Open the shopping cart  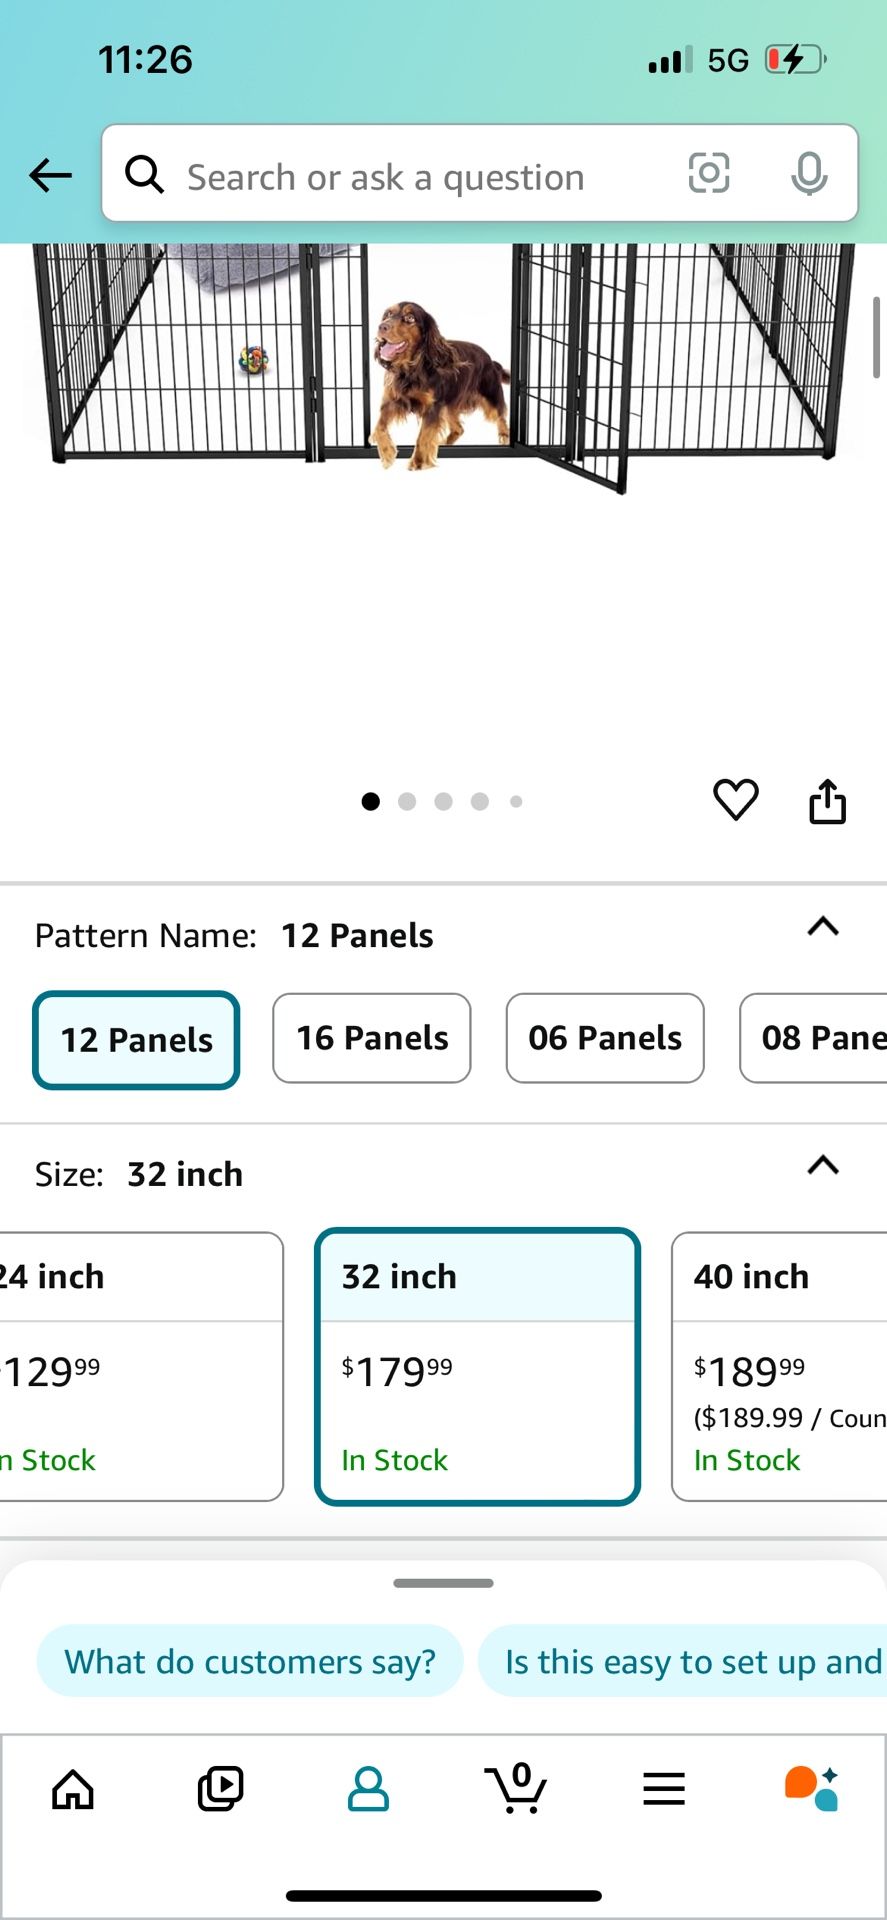coord(516,1789)
